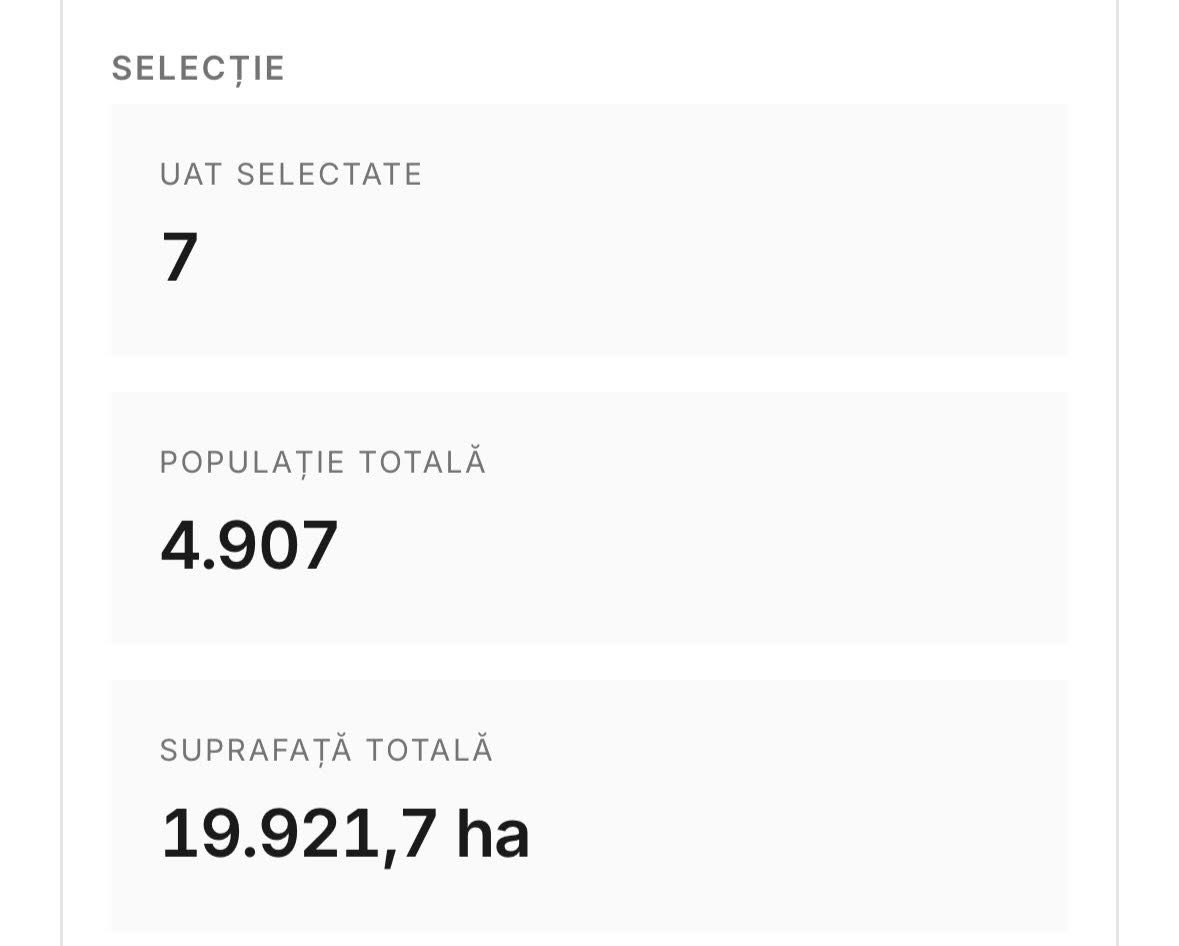Click the ha unit after 19.921,7
The width and height of the screenshot is (1179, 946).
click(492, 834)
